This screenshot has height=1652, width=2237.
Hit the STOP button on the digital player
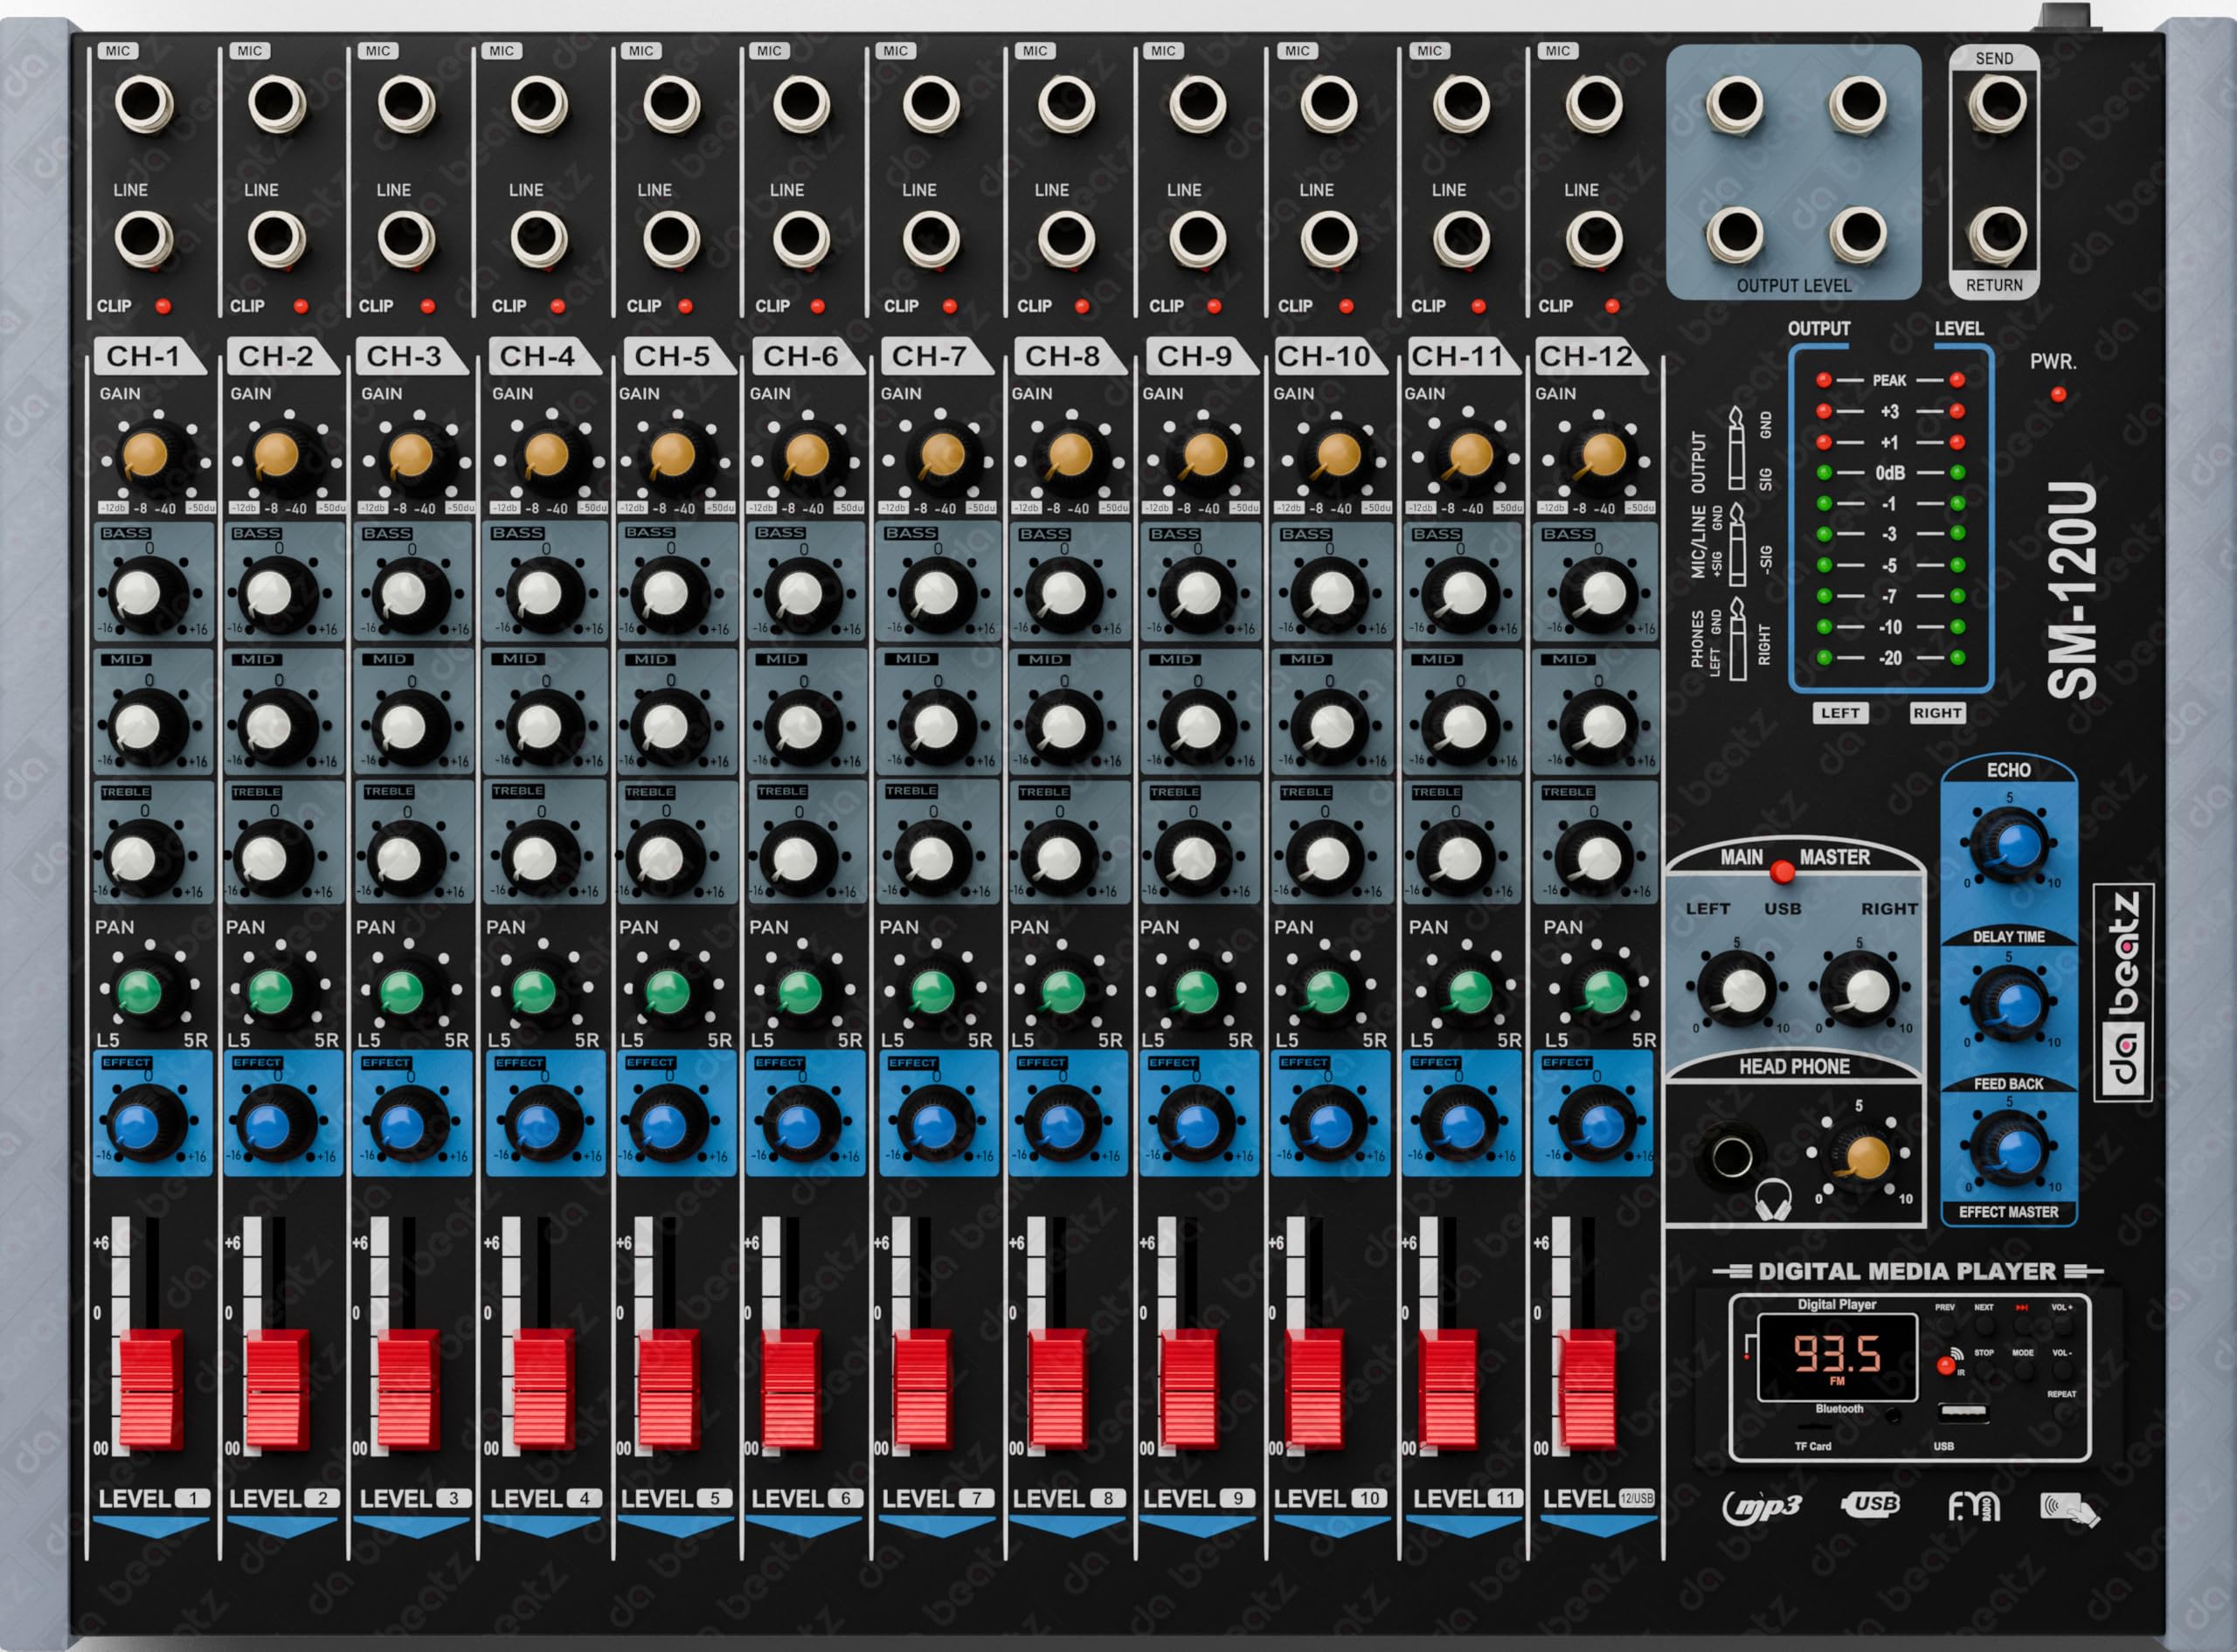[x=1984, y=1371]
